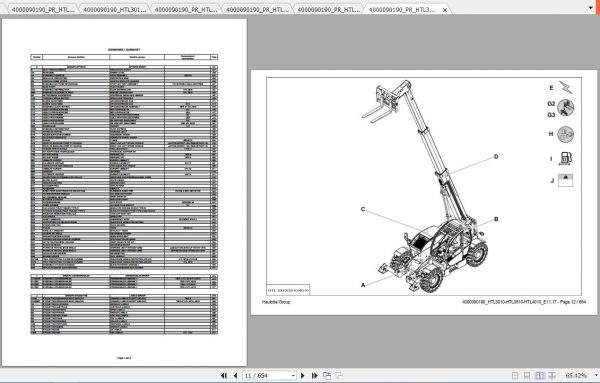
Task: Go to the next page
Action: [303, 376]
